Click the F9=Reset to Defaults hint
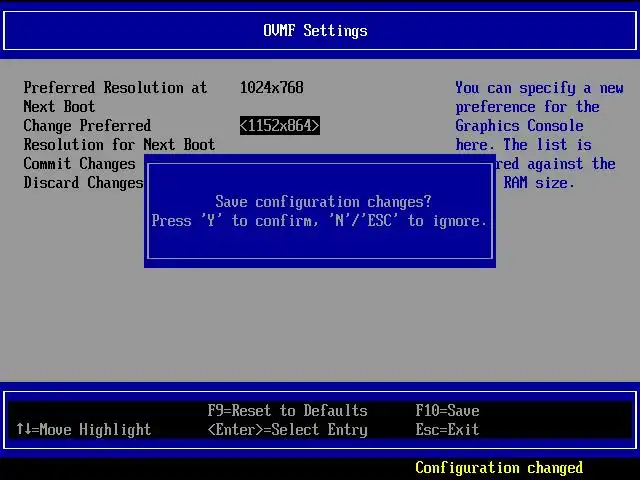Image resolution: width=640 pixels, height=480 pixels. click(287, 410)
